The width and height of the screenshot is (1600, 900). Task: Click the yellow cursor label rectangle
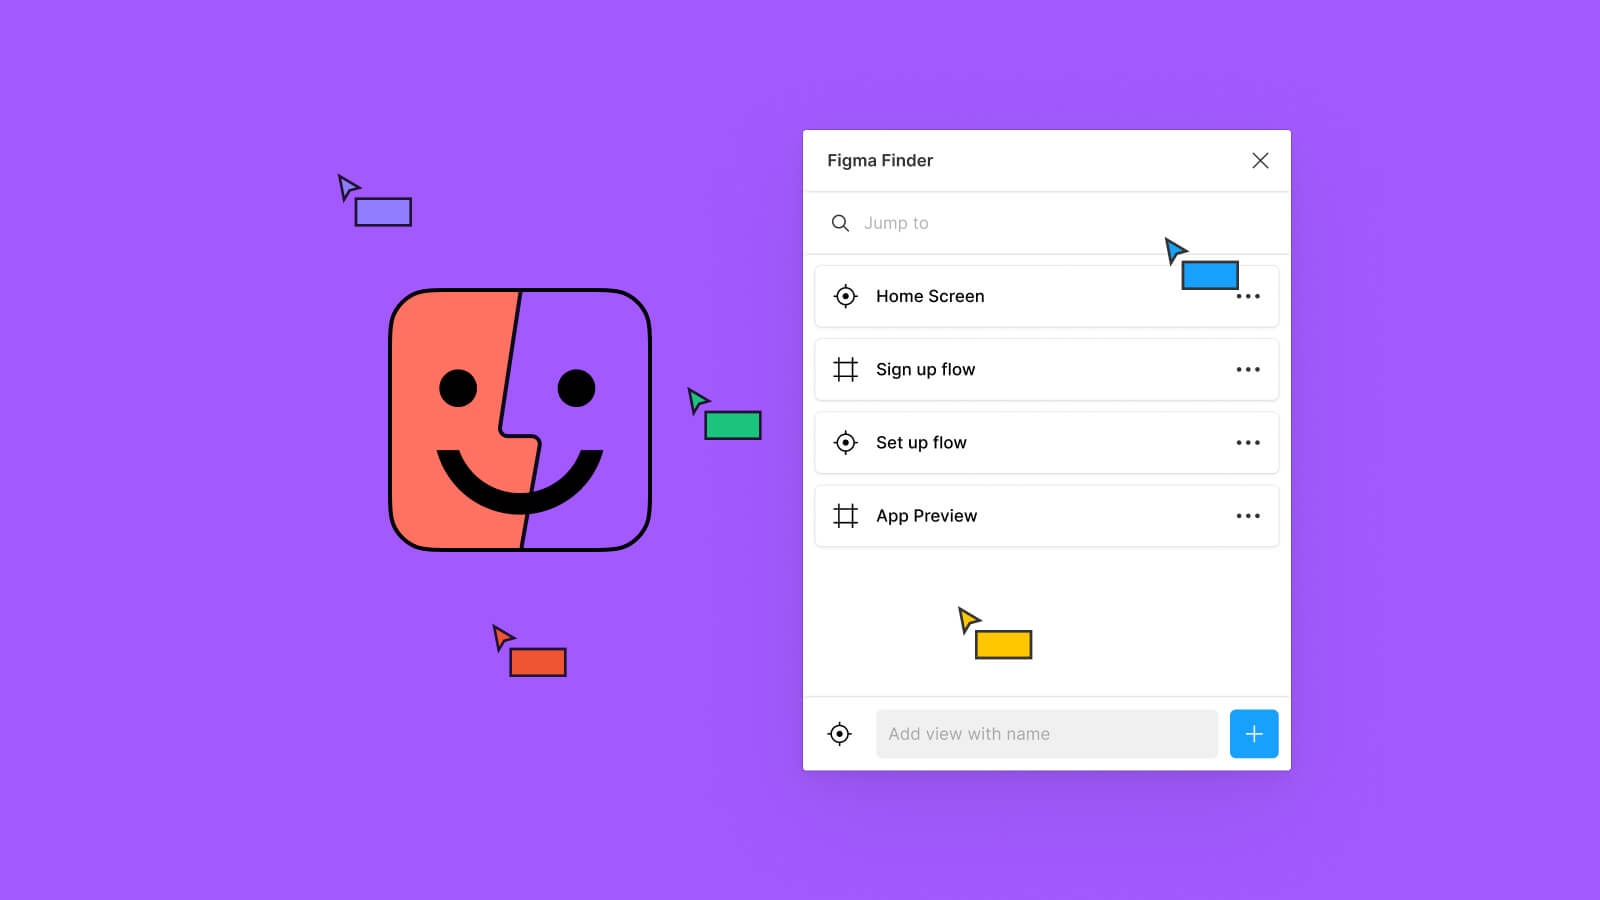pyautogui.click(x=1003, y=645)
